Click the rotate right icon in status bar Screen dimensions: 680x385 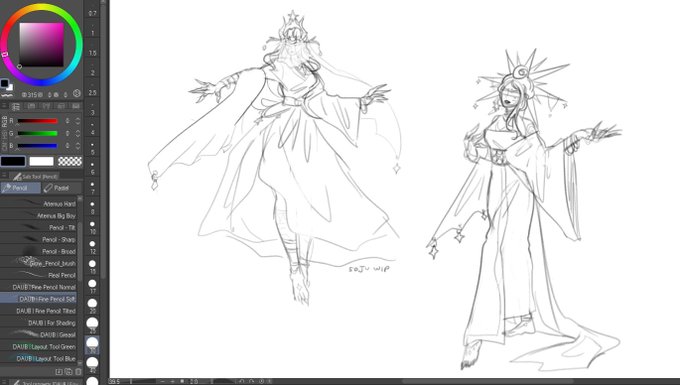coord(252,382)
